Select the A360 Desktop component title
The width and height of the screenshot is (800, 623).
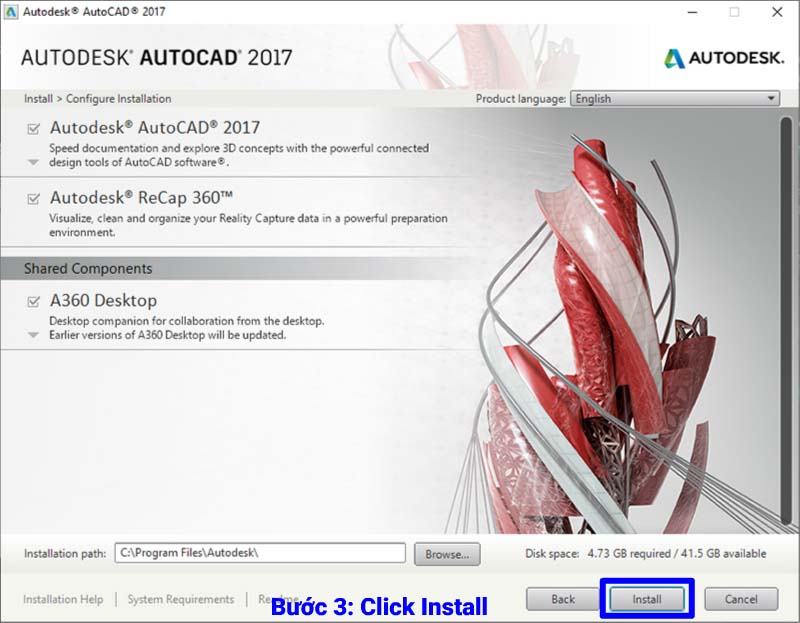point(103,301)
